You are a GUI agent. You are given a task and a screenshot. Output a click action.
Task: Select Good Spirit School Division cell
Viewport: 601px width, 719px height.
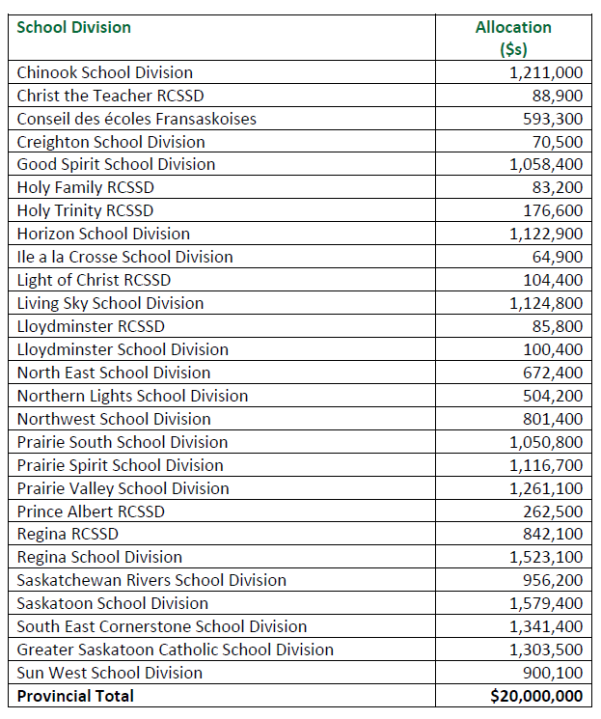[116, 164]
